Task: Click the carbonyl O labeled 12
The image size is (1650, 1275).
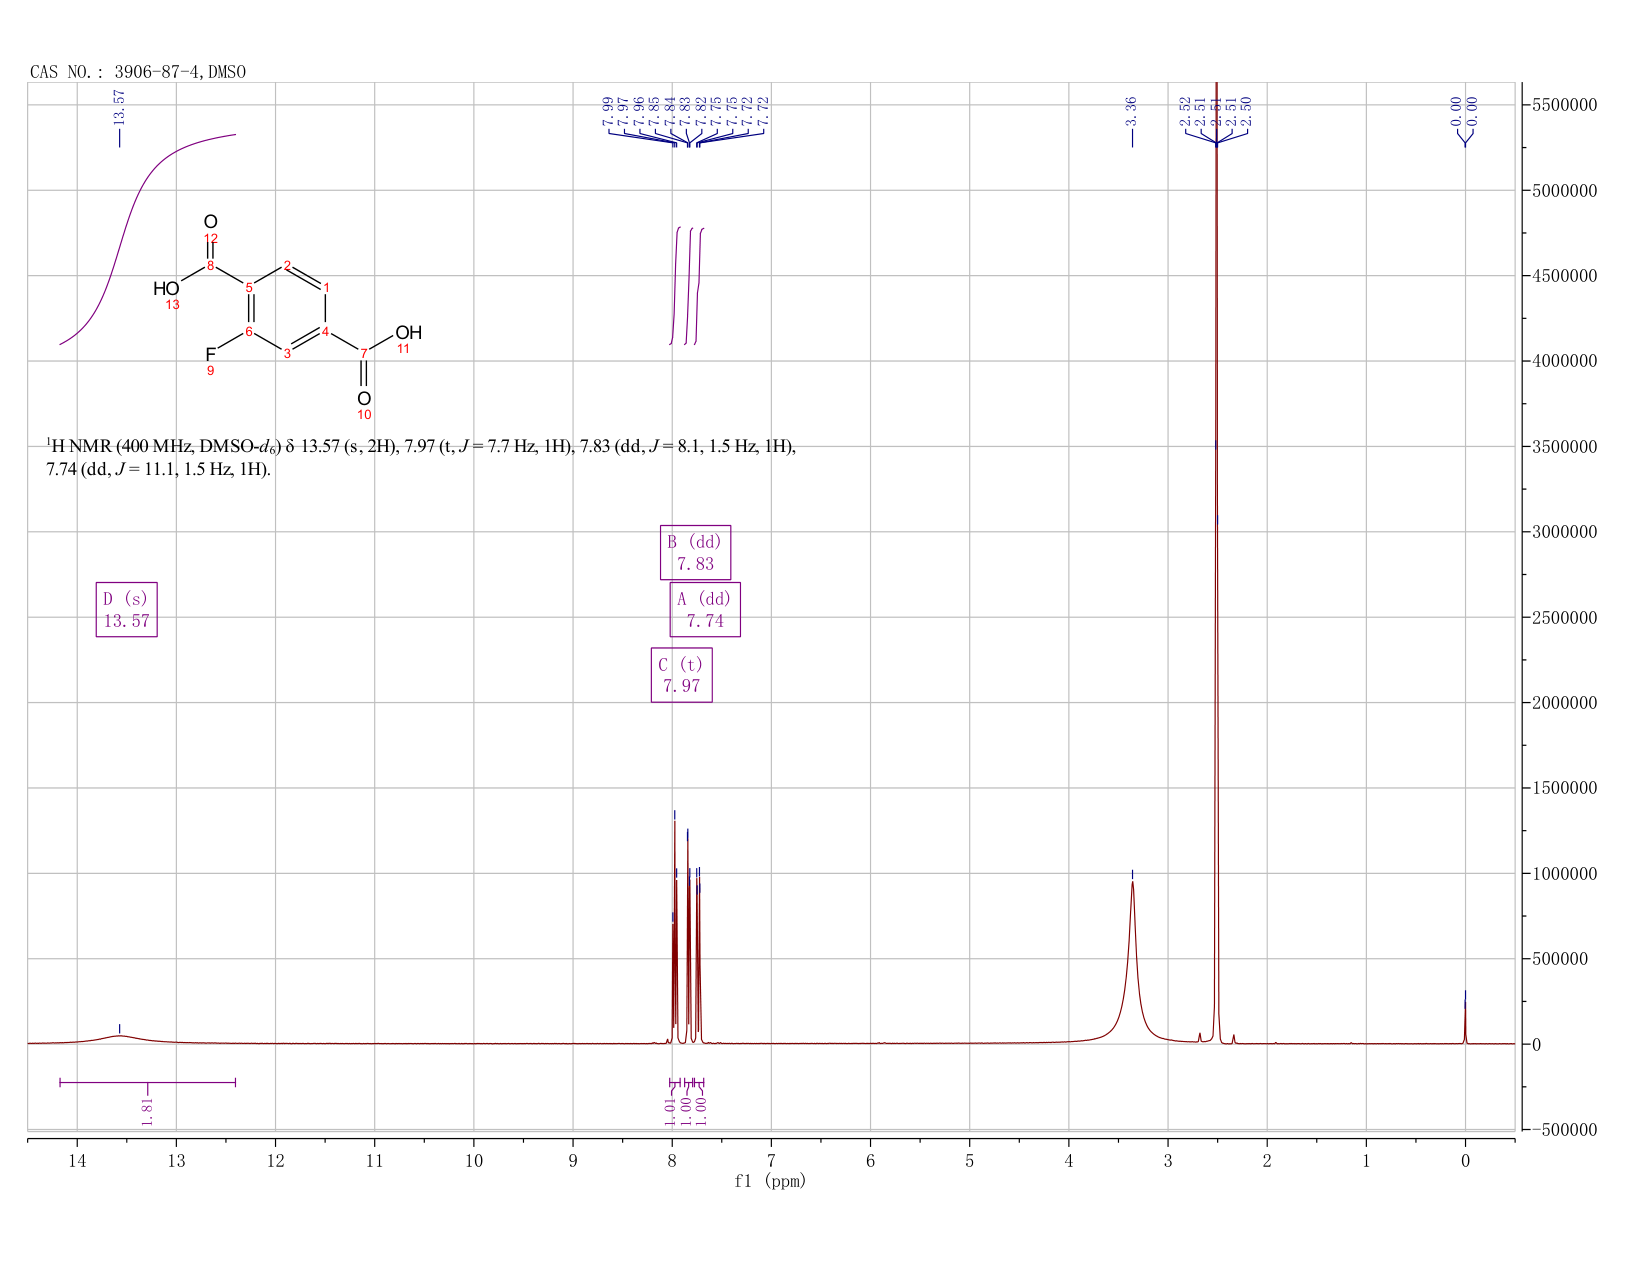Action: pyautogui.click(x=210, y=222)
